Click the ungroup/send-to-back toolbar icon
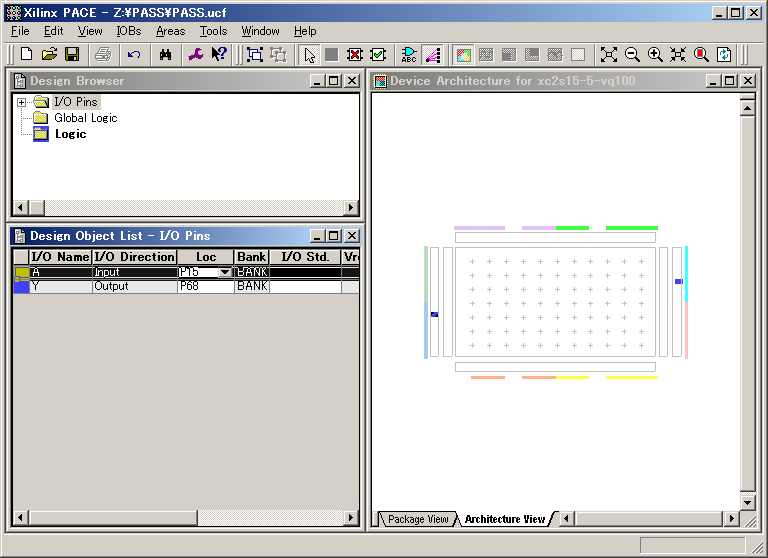768x558 pixels. tap(278, 54)
